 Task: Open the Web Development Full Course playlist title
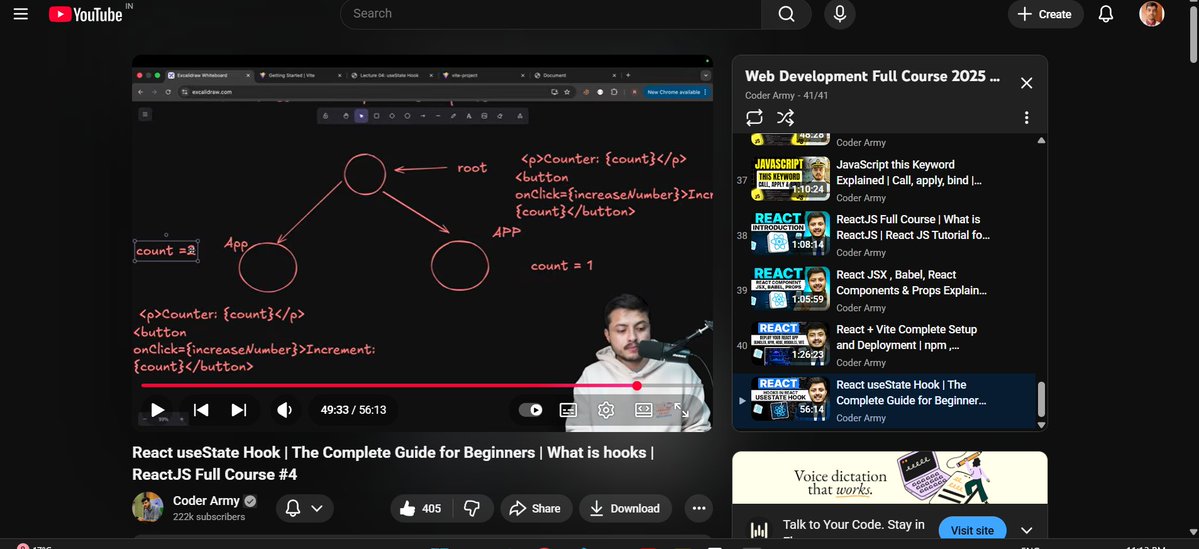[872, 76]
